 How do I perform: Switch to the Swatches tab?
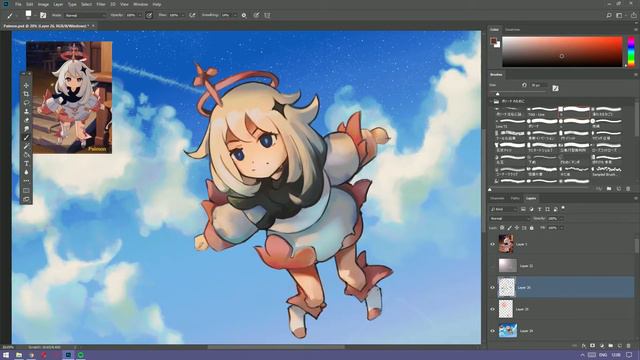[x=513, y=29]
